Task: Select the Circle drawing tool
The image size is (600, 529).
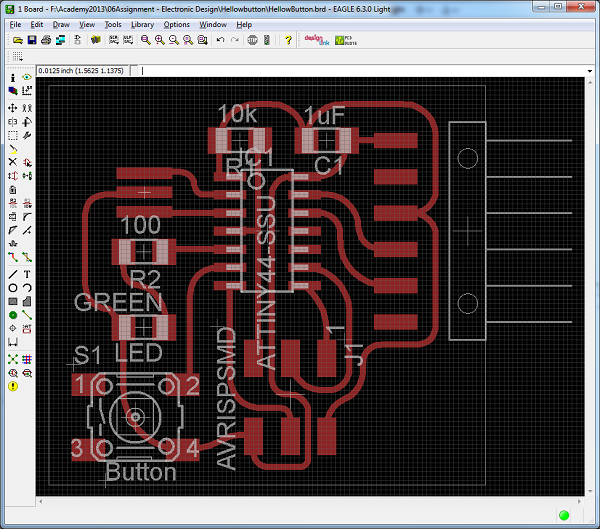Action: pyautogui.click(x=12, y=287)
